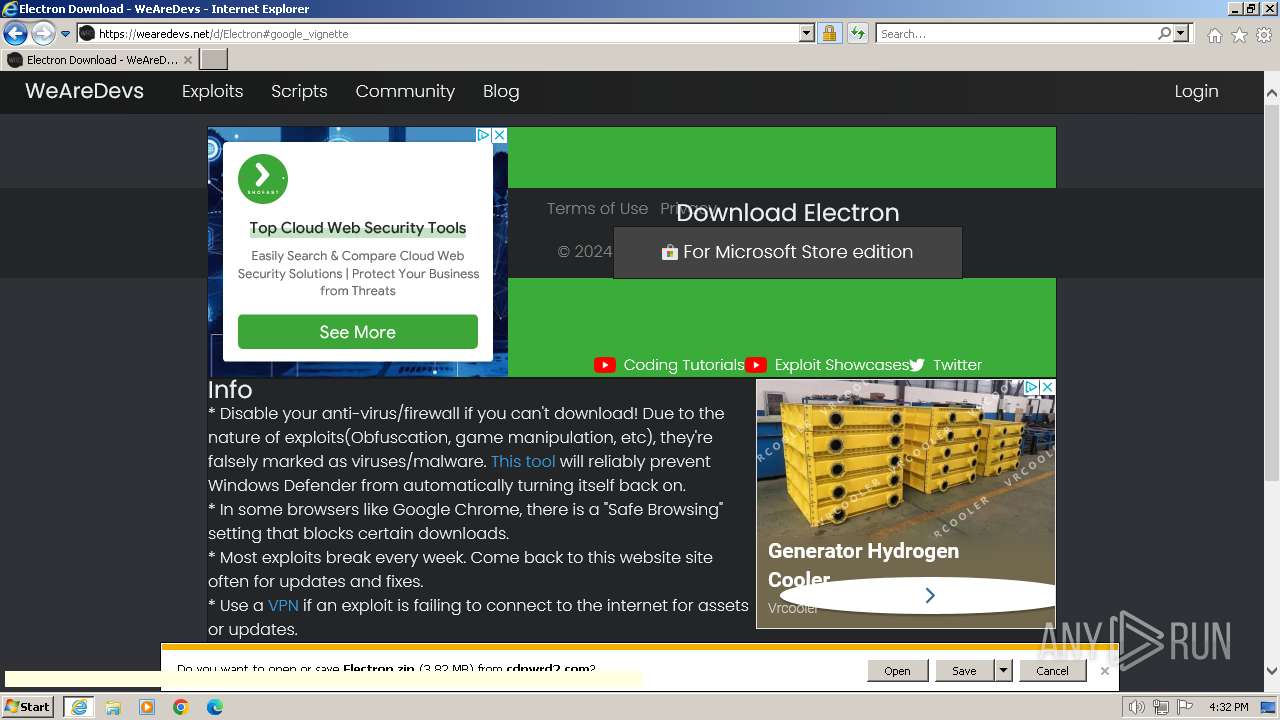Viewport: 1280px width, 720px height.
Task: Expand the address bar autocomplete dropdown
Action: pos(807,34)
